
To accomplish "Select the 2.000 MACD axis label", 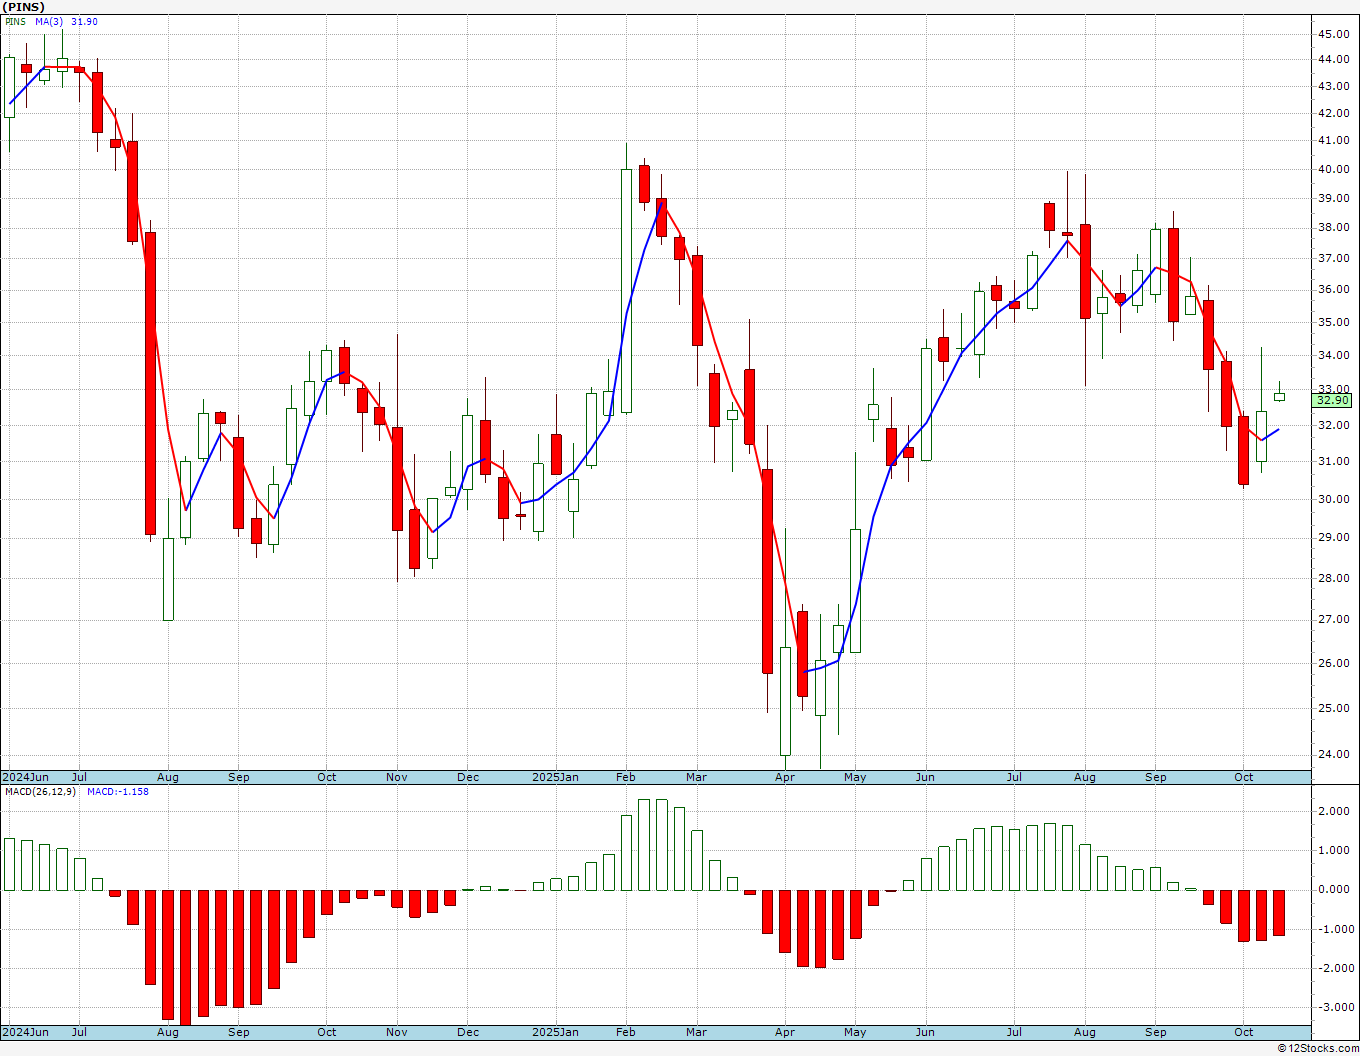I will click(x=1336, y=811).
